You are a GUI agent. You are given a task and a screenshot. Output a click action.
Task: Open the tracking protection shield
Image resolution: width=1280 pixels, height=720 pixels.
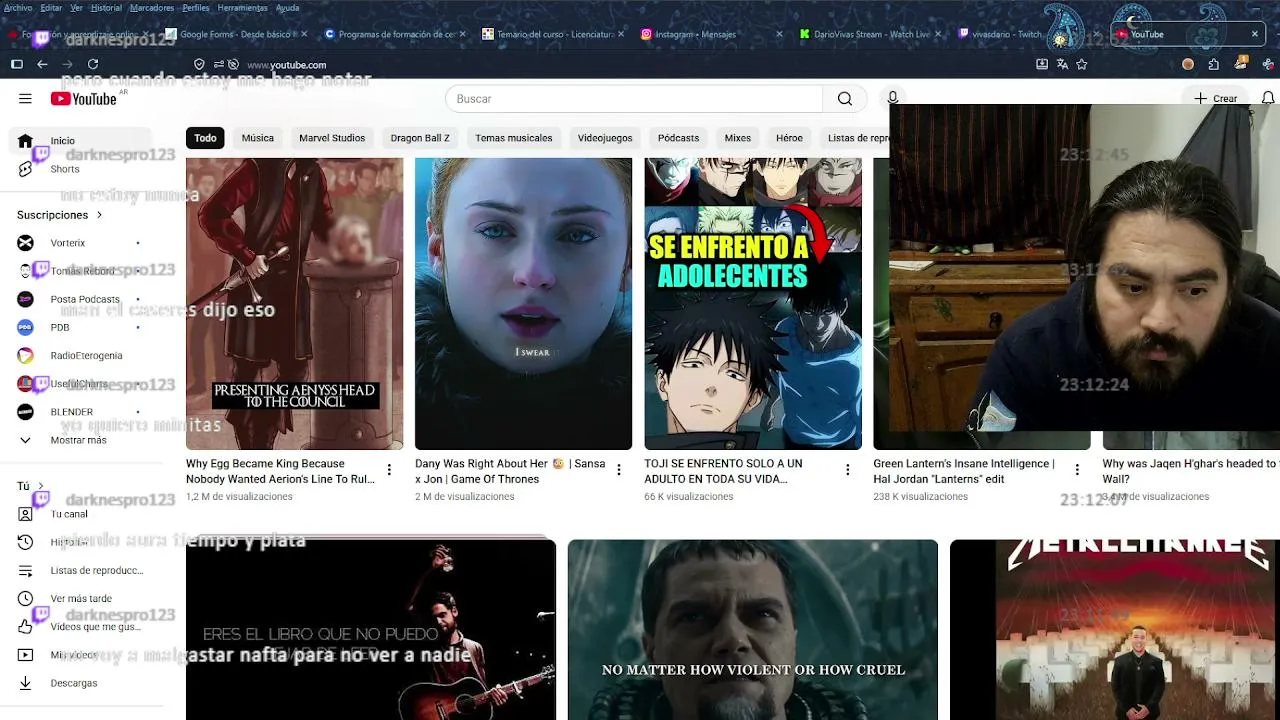(200, 64)
